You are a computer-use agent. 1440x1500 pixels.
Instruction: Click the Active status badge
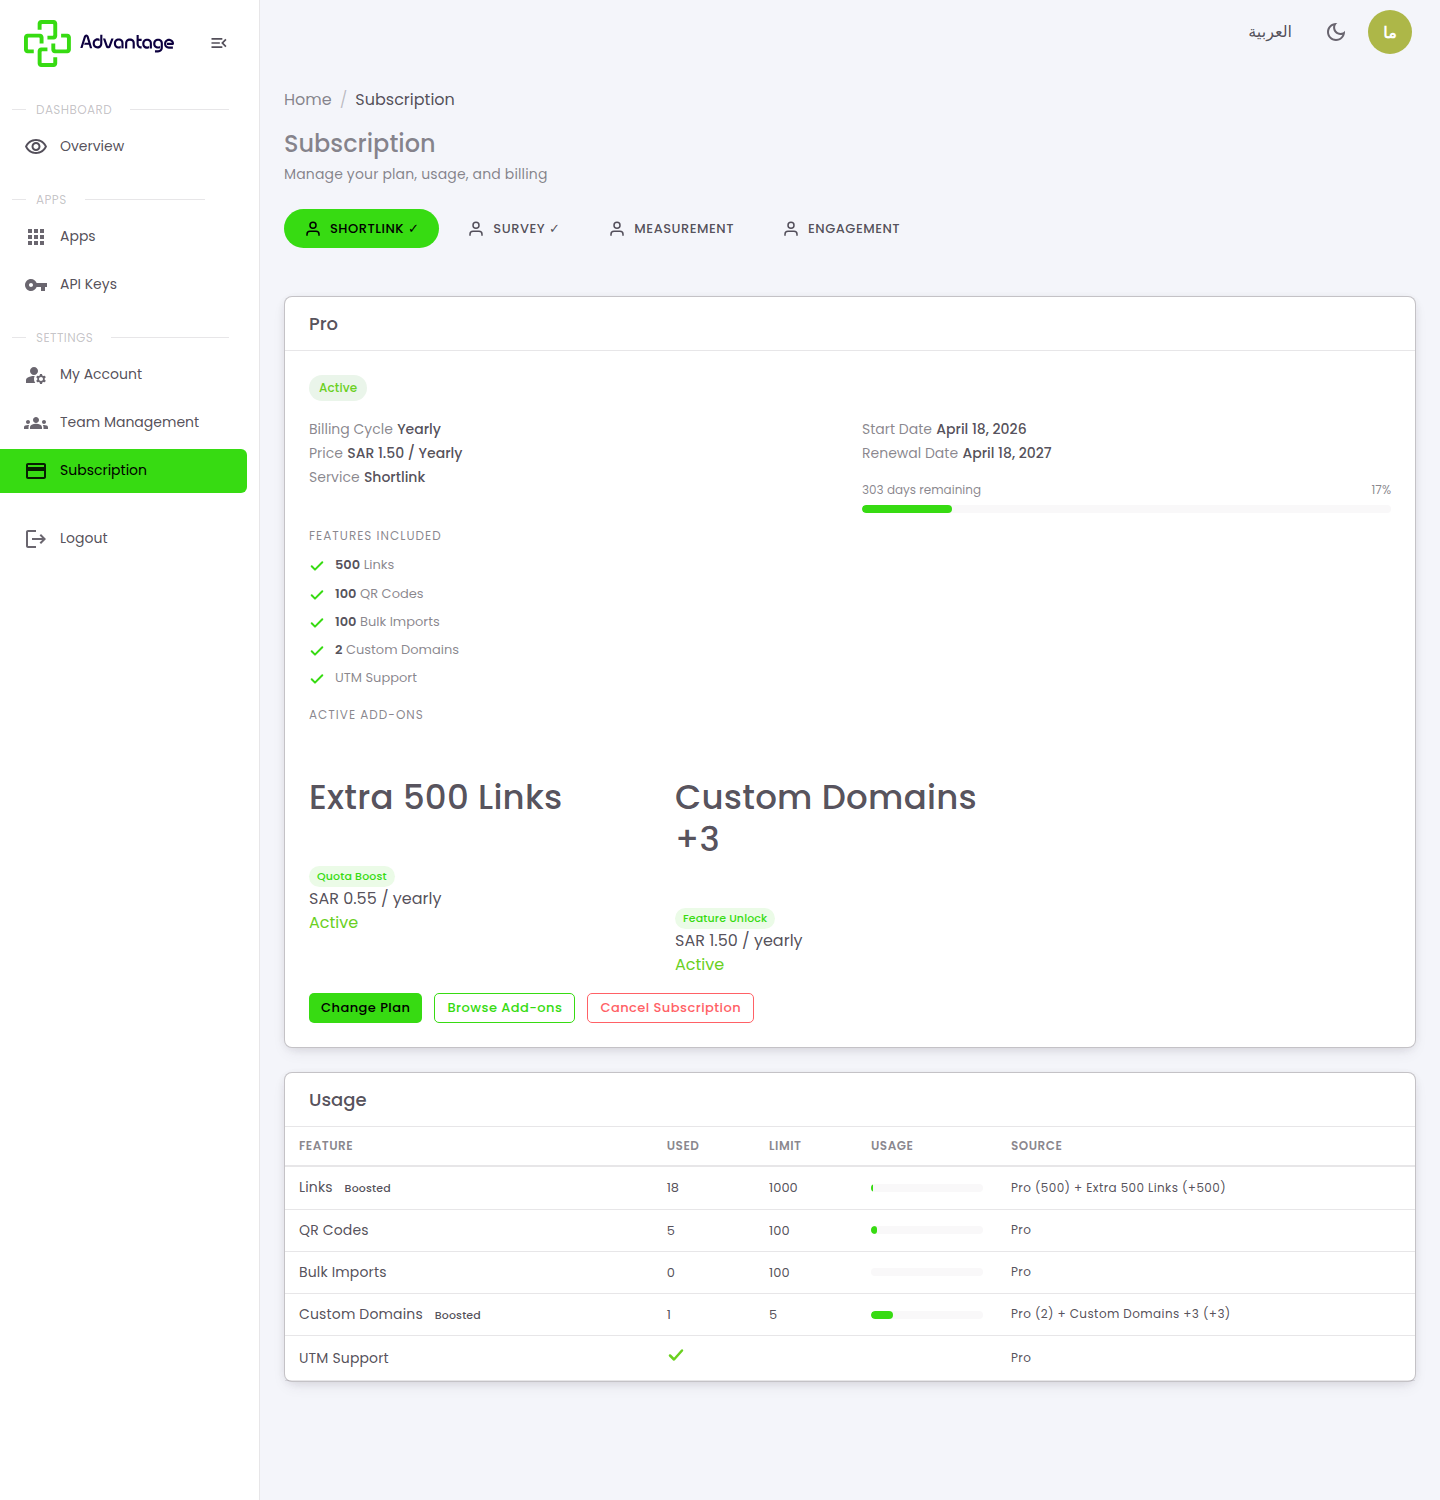point(338,388)
